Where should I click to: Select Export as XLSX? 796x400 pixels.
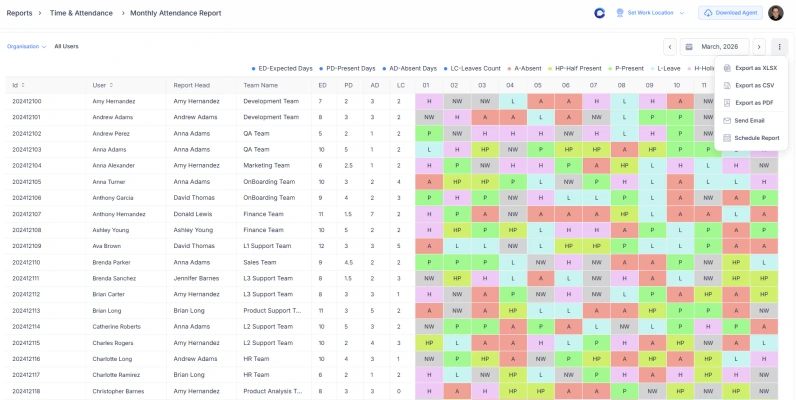tap(755, 68)
